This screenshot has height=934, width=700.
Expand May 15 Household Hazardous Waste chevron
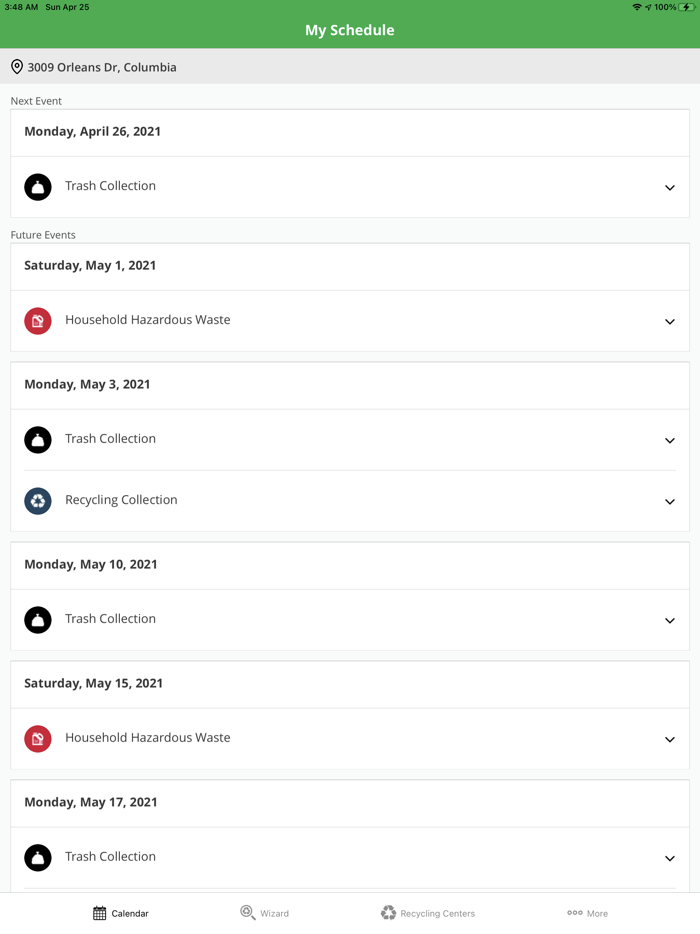click(x=669, y=739)
